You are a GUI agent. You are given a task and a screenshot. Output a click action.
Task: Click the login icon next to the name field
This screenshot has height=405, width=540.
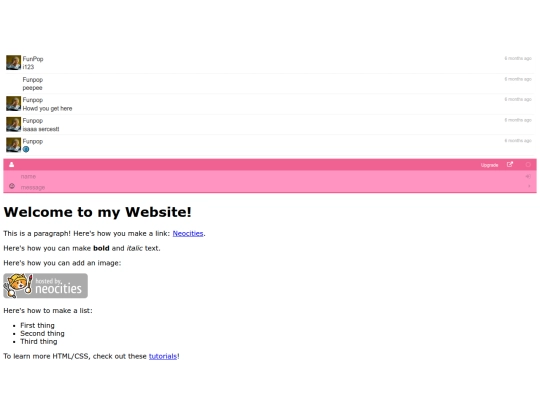[x=528, y=176]
